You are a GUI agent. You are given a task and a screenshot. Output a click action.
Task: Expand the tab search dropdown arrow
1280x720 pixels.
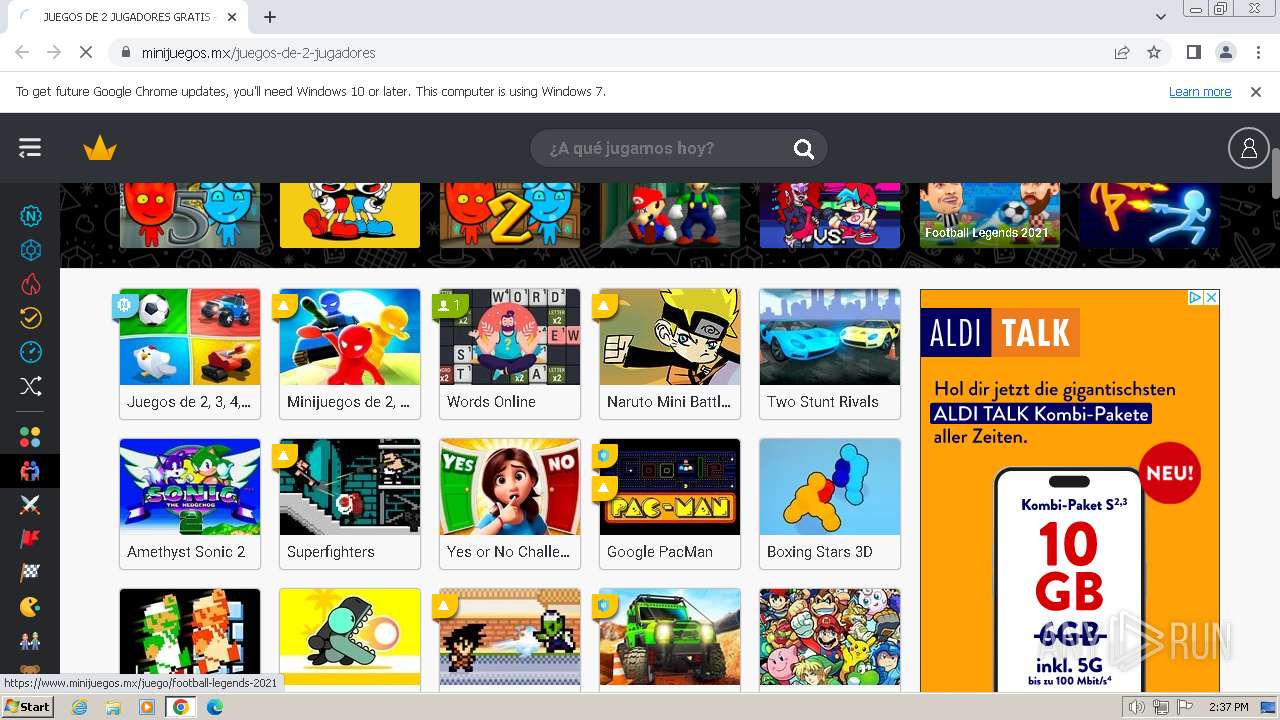1161,17
